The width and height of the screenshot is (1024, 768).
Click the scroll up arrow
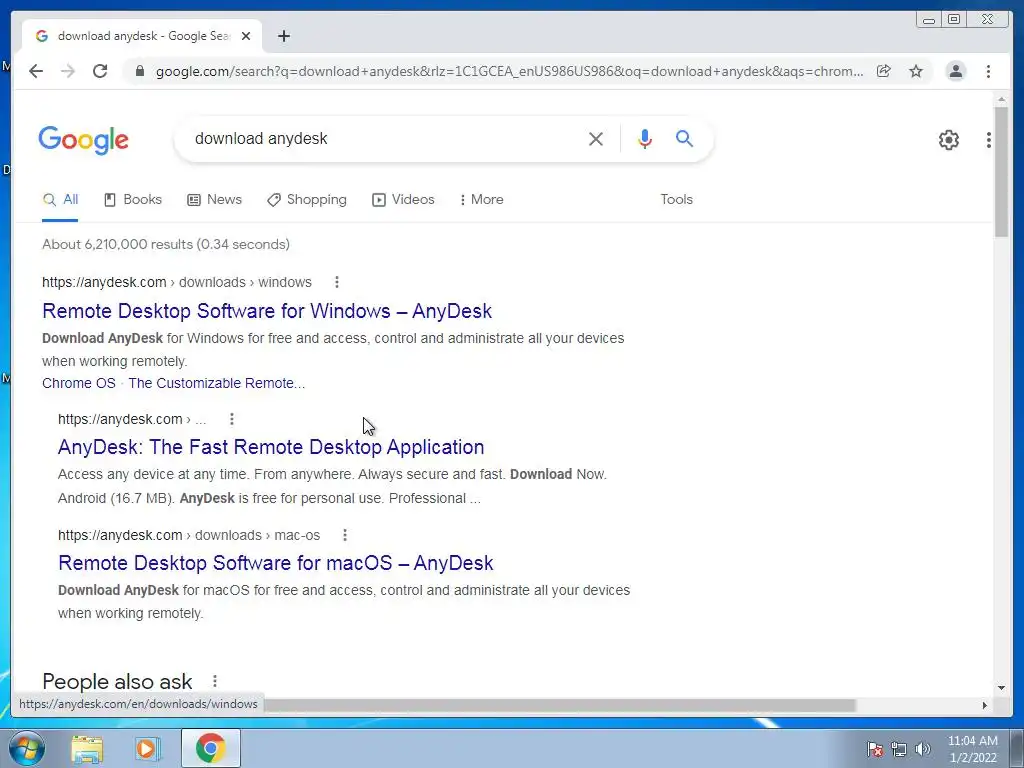coord(1001,99)
